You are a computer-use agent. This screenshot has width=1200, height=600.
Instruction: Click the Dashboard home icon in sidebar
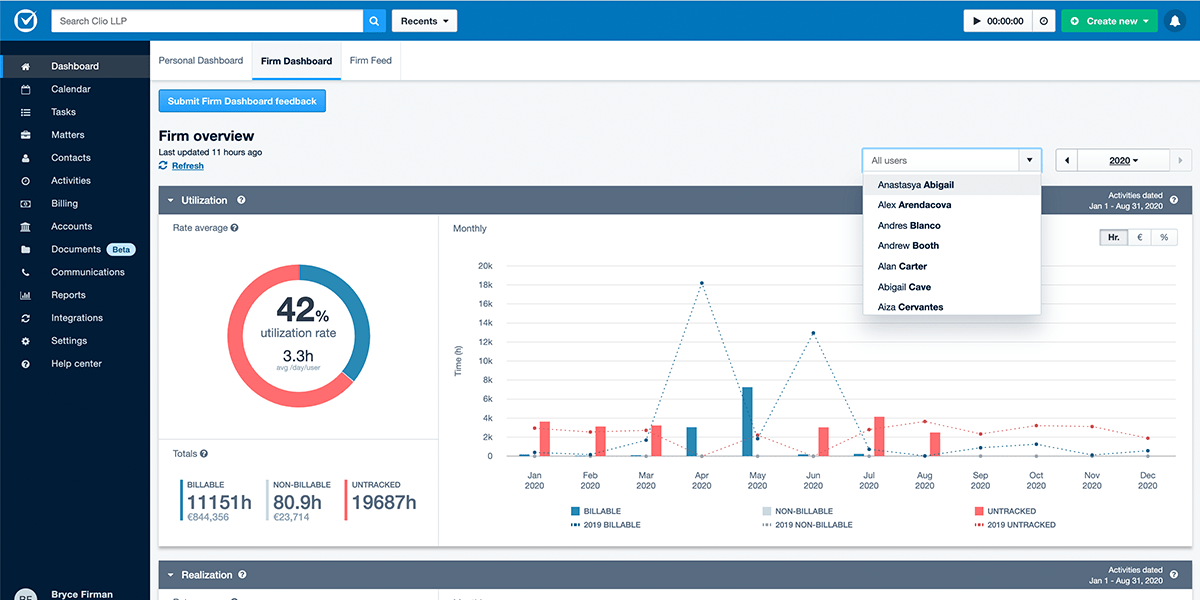[26, 66]
